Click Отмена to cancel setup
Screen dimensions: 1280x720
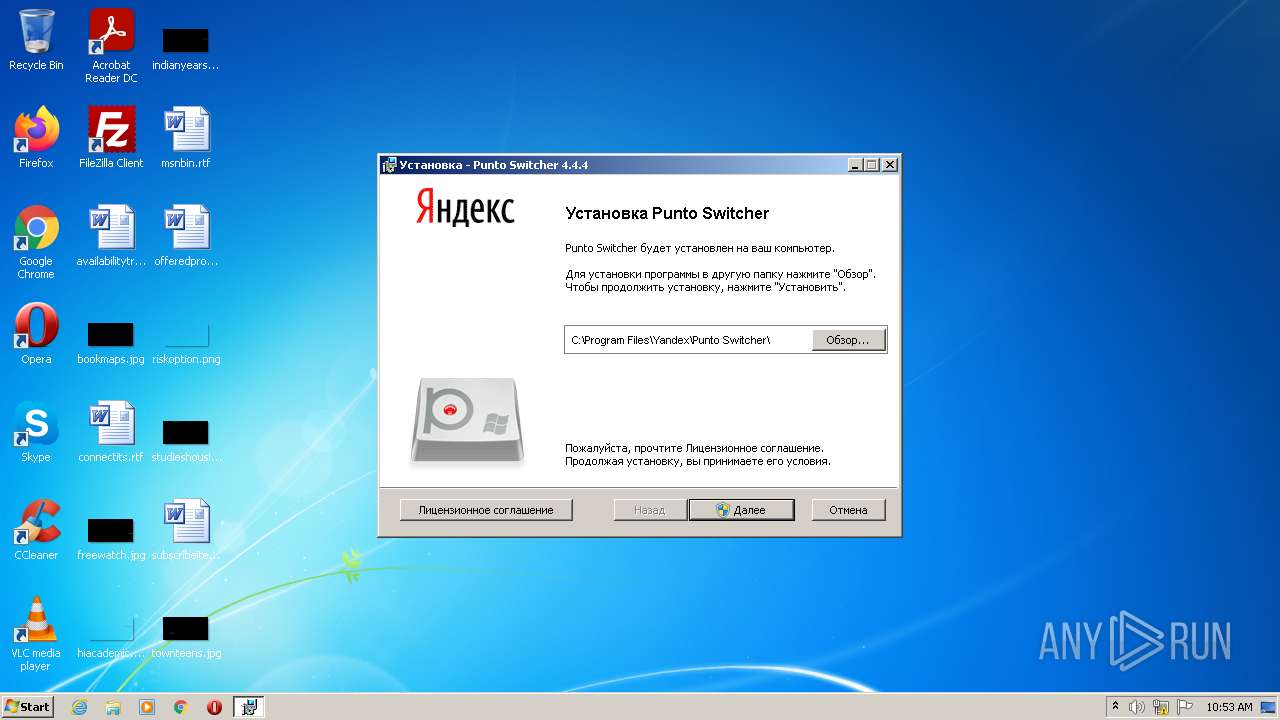(x=848, y=510)
